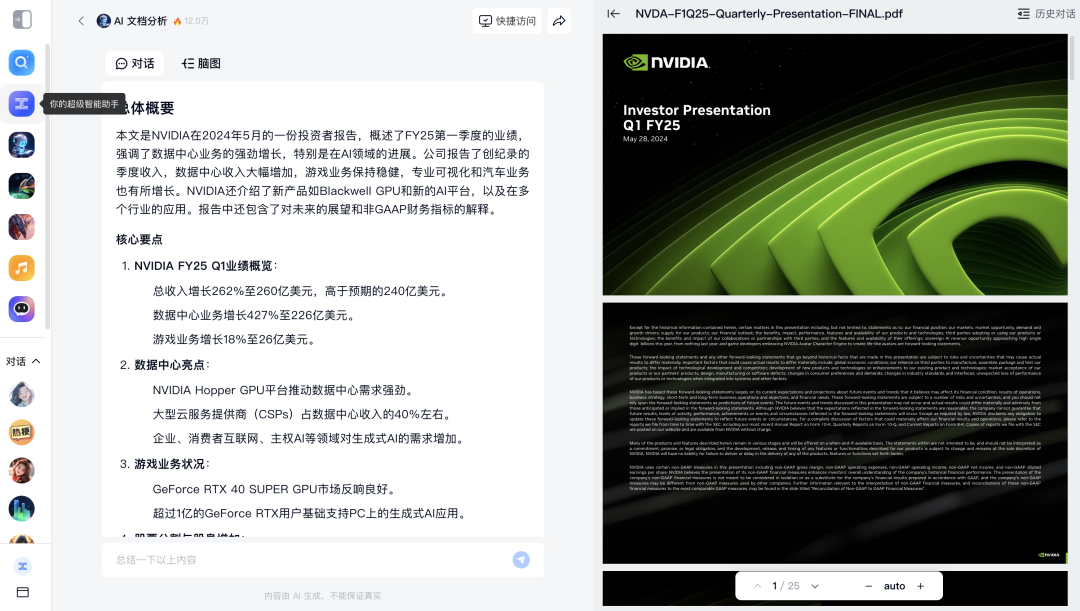Open the panel icon at sidebar bottom

tap(22, 594)
